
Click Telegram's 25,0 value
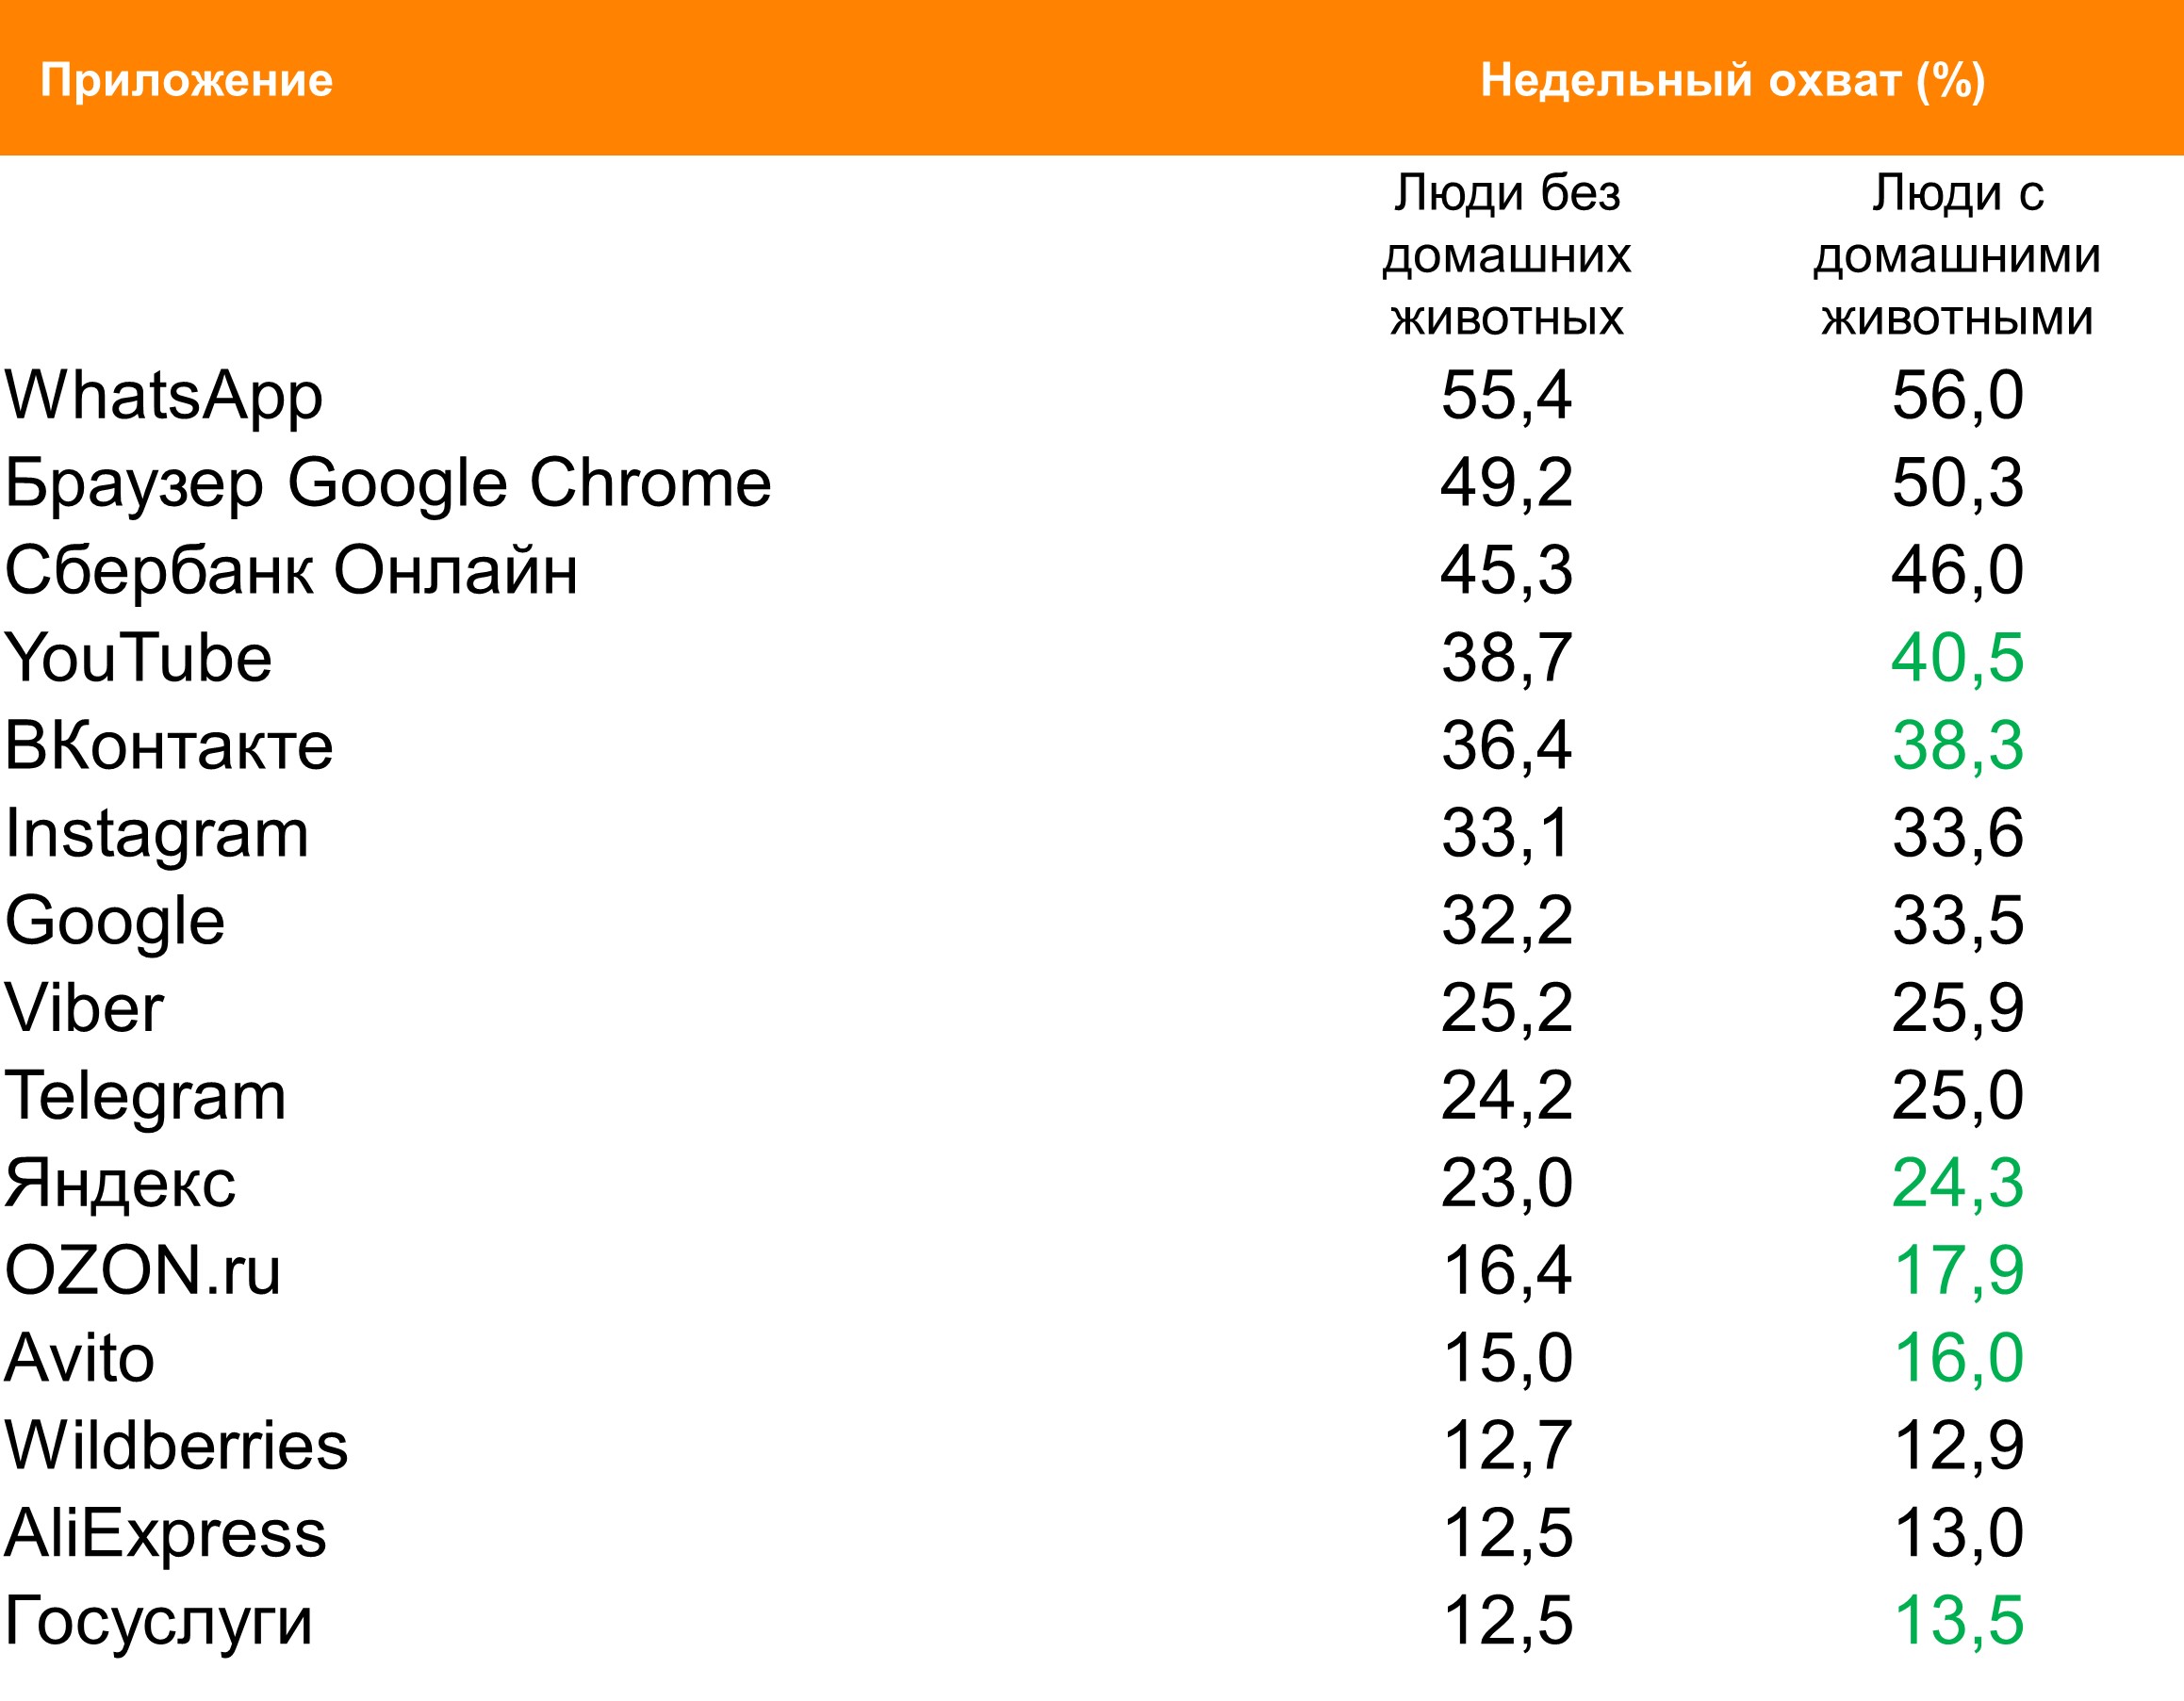tap(1957, 1096)
